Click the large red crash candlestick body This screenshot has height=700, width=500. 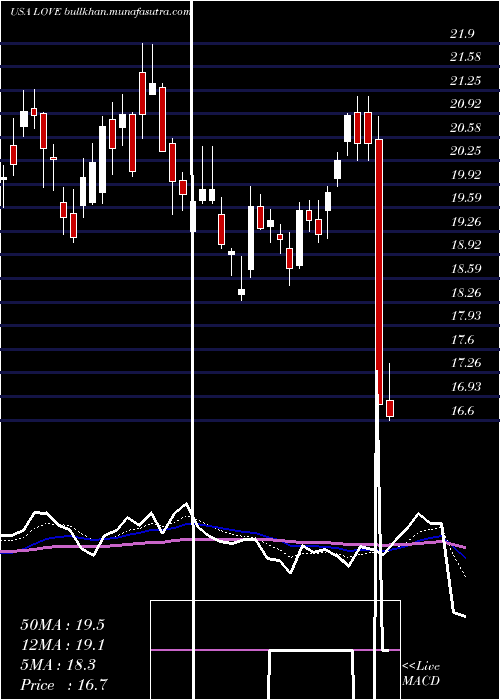point(379,271)
